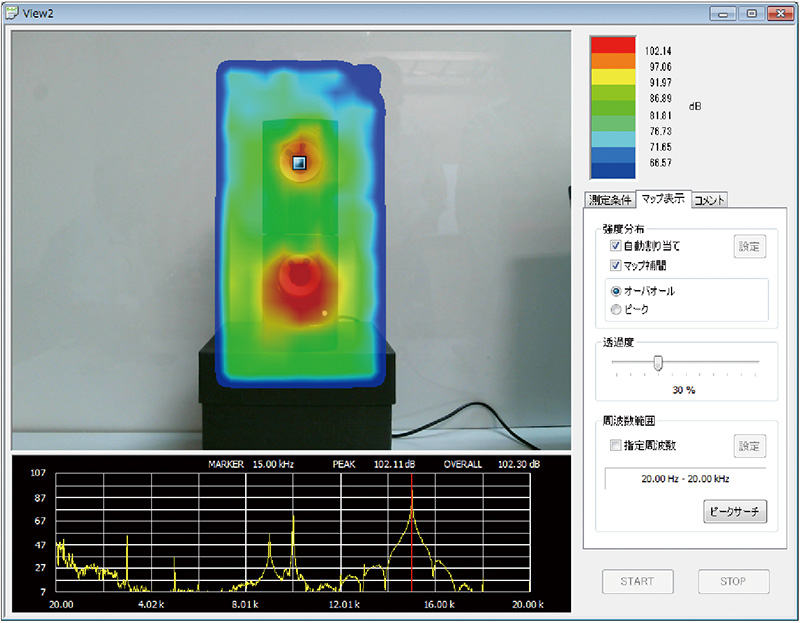Open the マップ表示 tab
This screenshot has width=800, height=623.
662,199
